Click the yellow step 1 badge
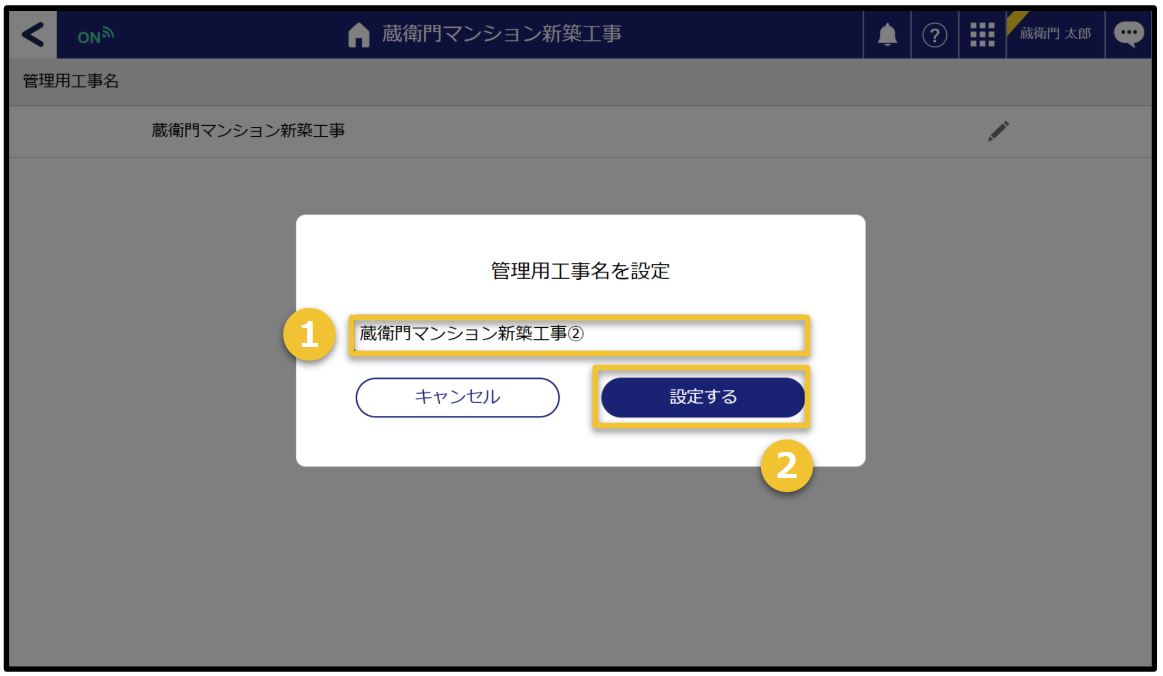 tap(309, 335)
